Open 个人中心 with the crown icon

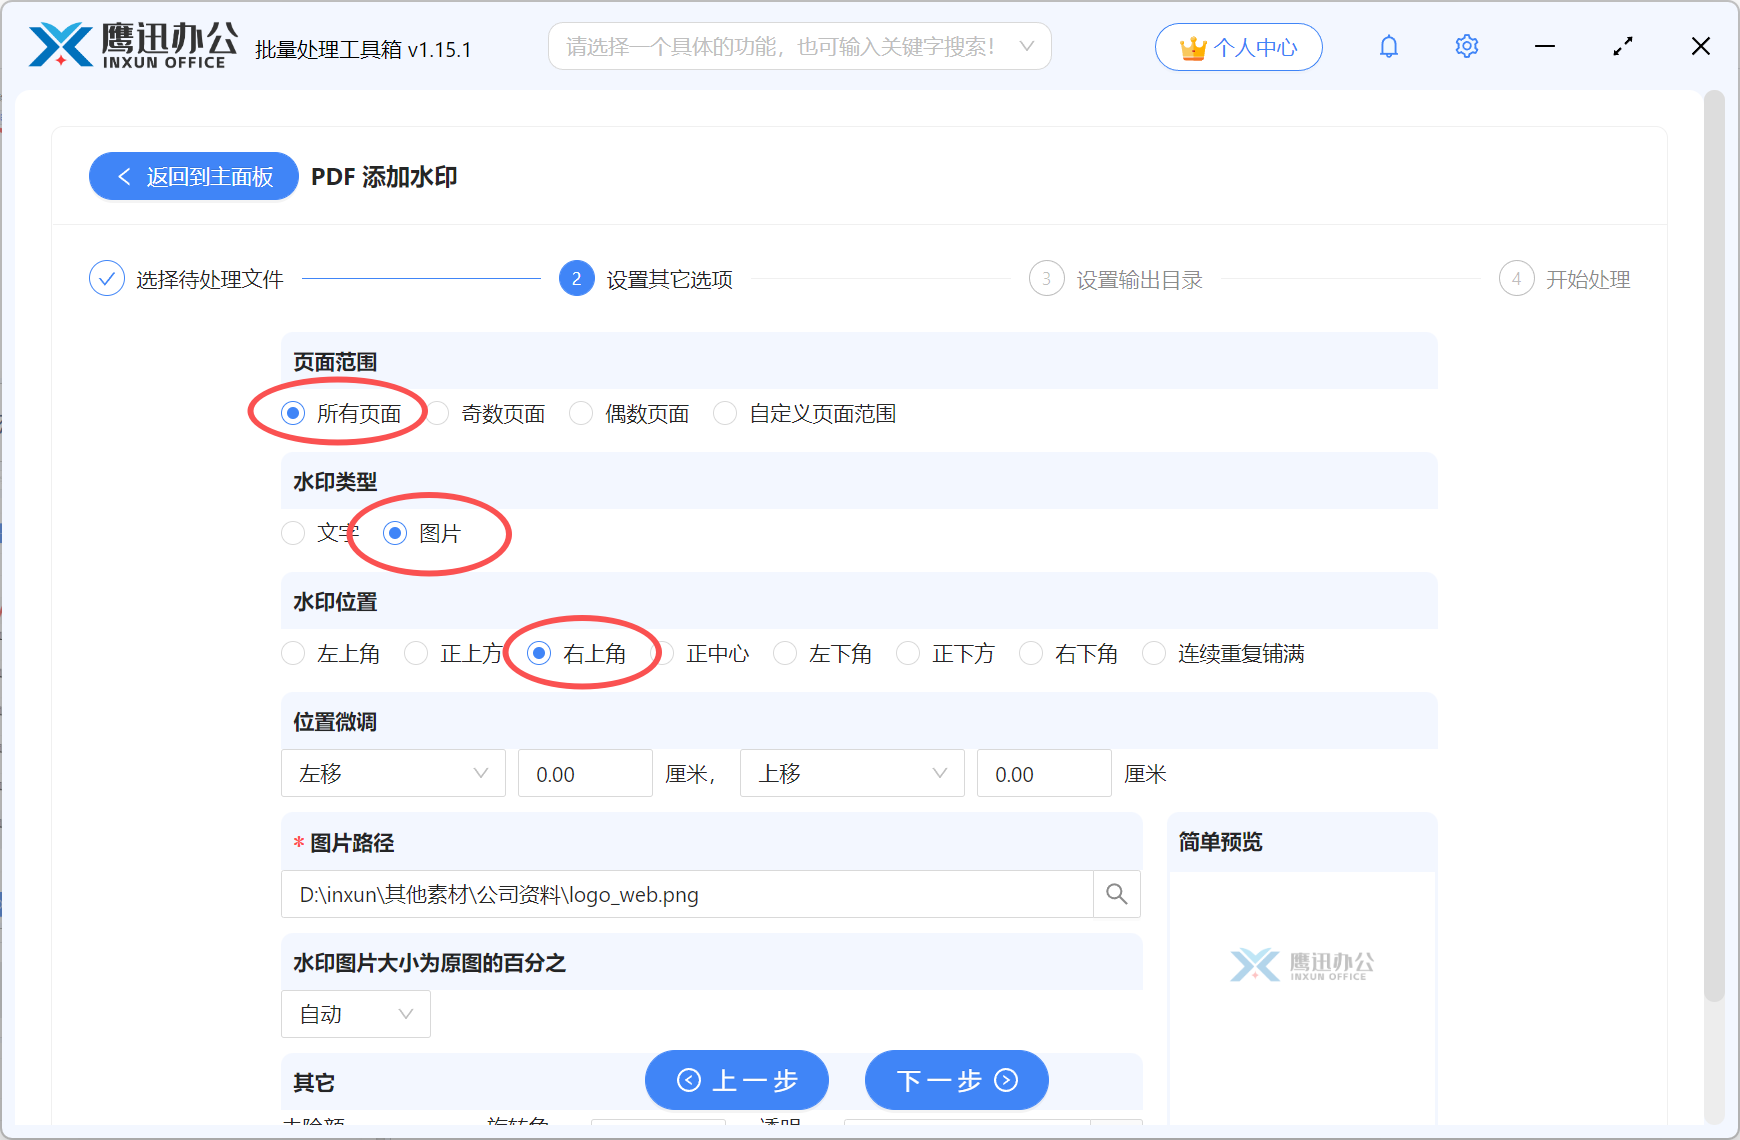[1238, 46]
